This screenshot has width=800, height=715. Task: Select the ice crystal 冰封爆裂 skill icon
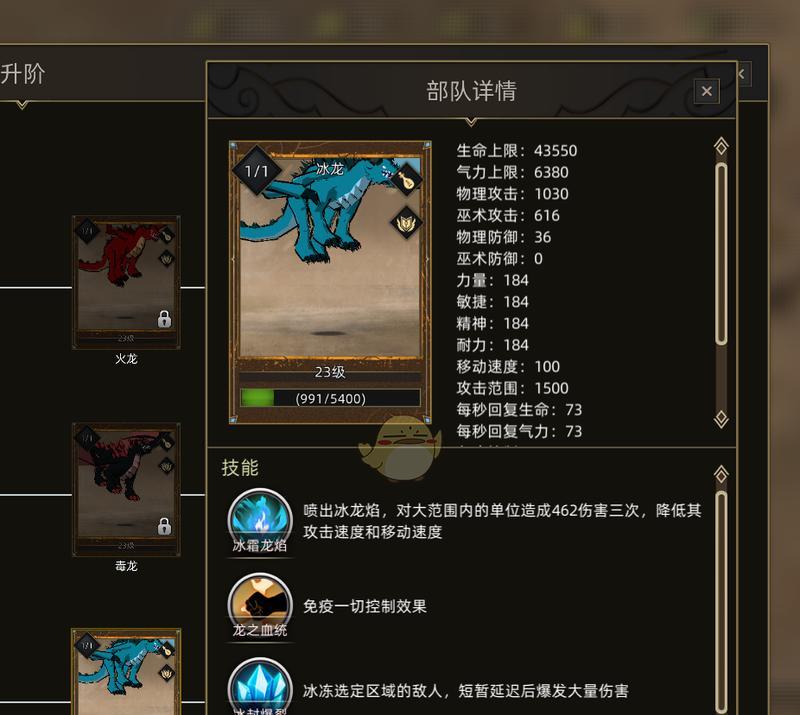tap(260, 687)
